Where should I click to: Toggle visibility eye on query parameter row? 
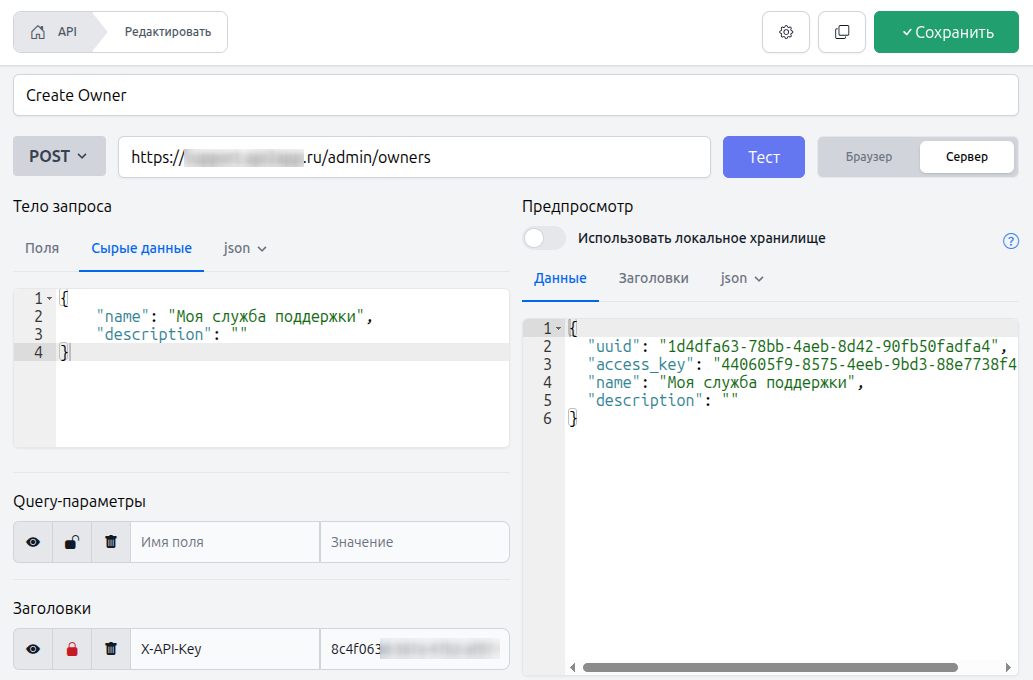coord(33,542)
